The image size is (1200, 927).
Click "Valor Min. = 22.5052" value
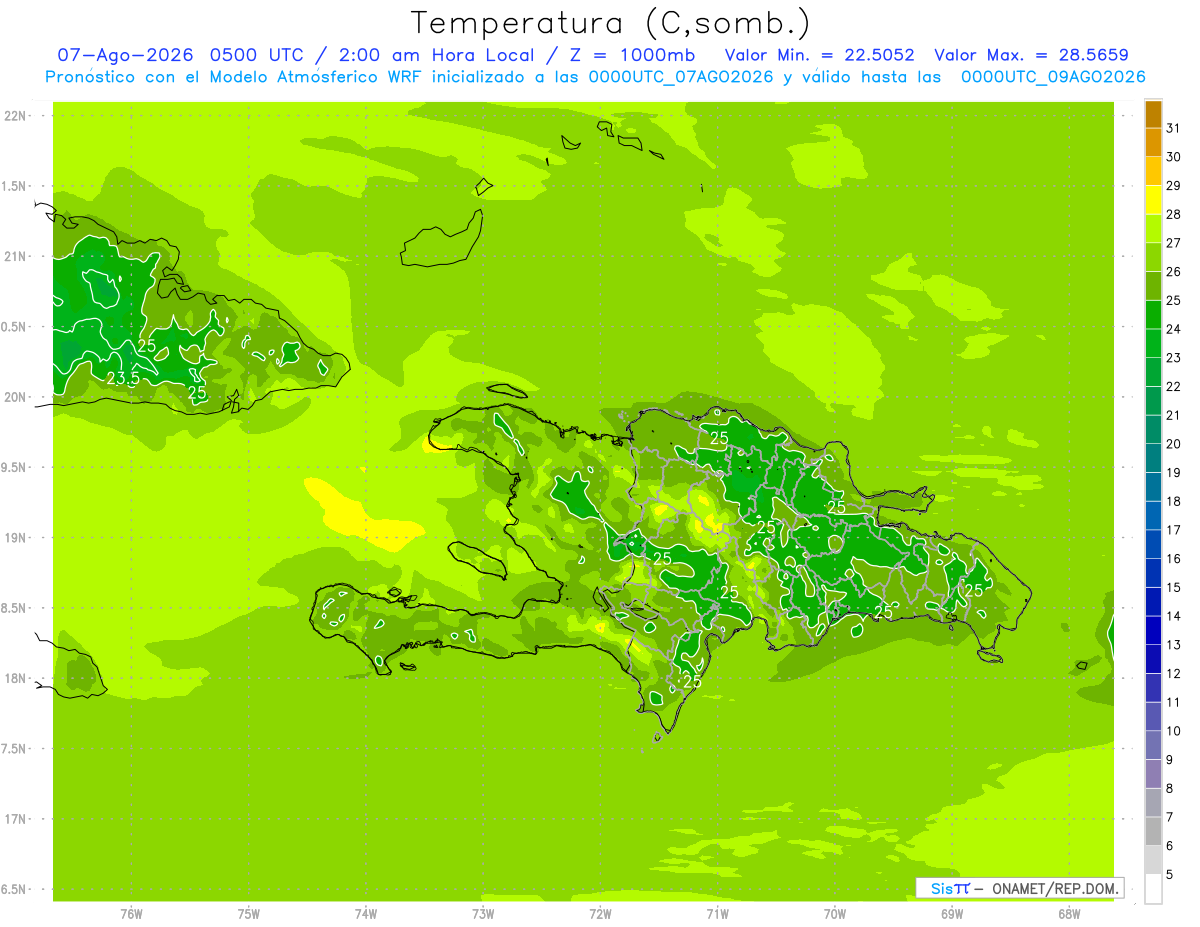819,56
